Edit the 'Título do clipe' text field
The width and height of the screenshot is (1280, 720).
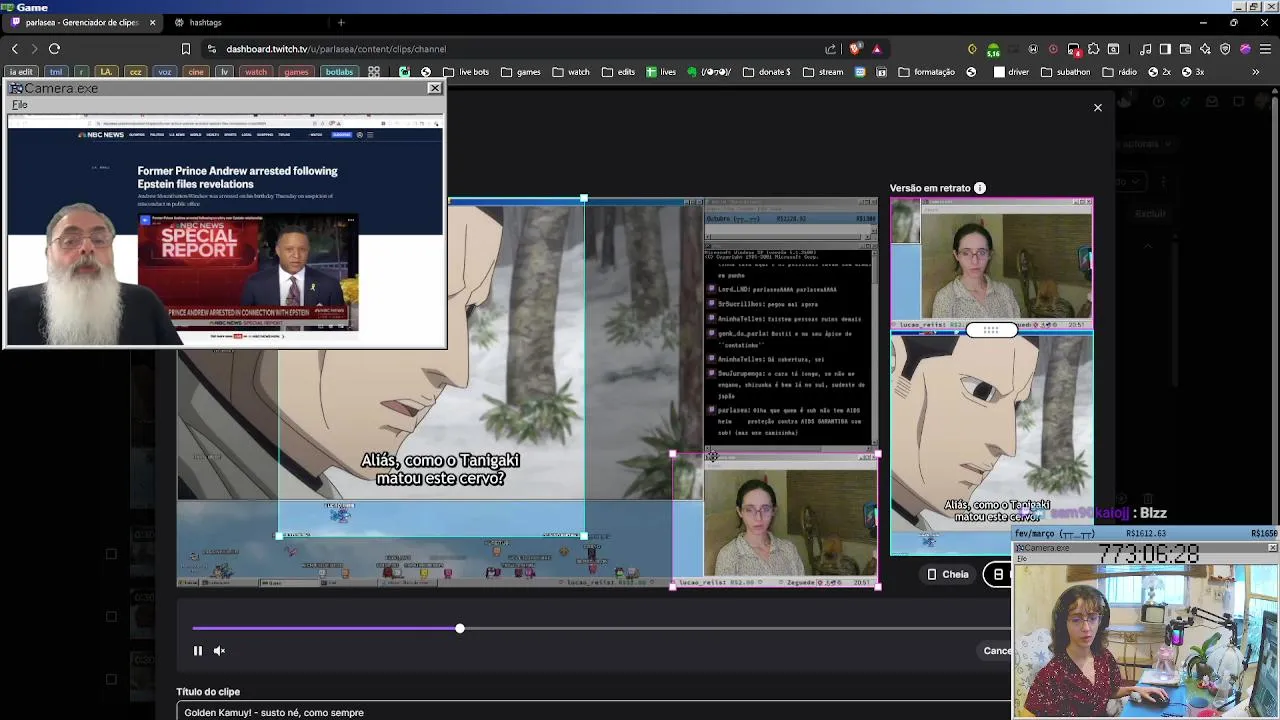click(x=594, y=712)
